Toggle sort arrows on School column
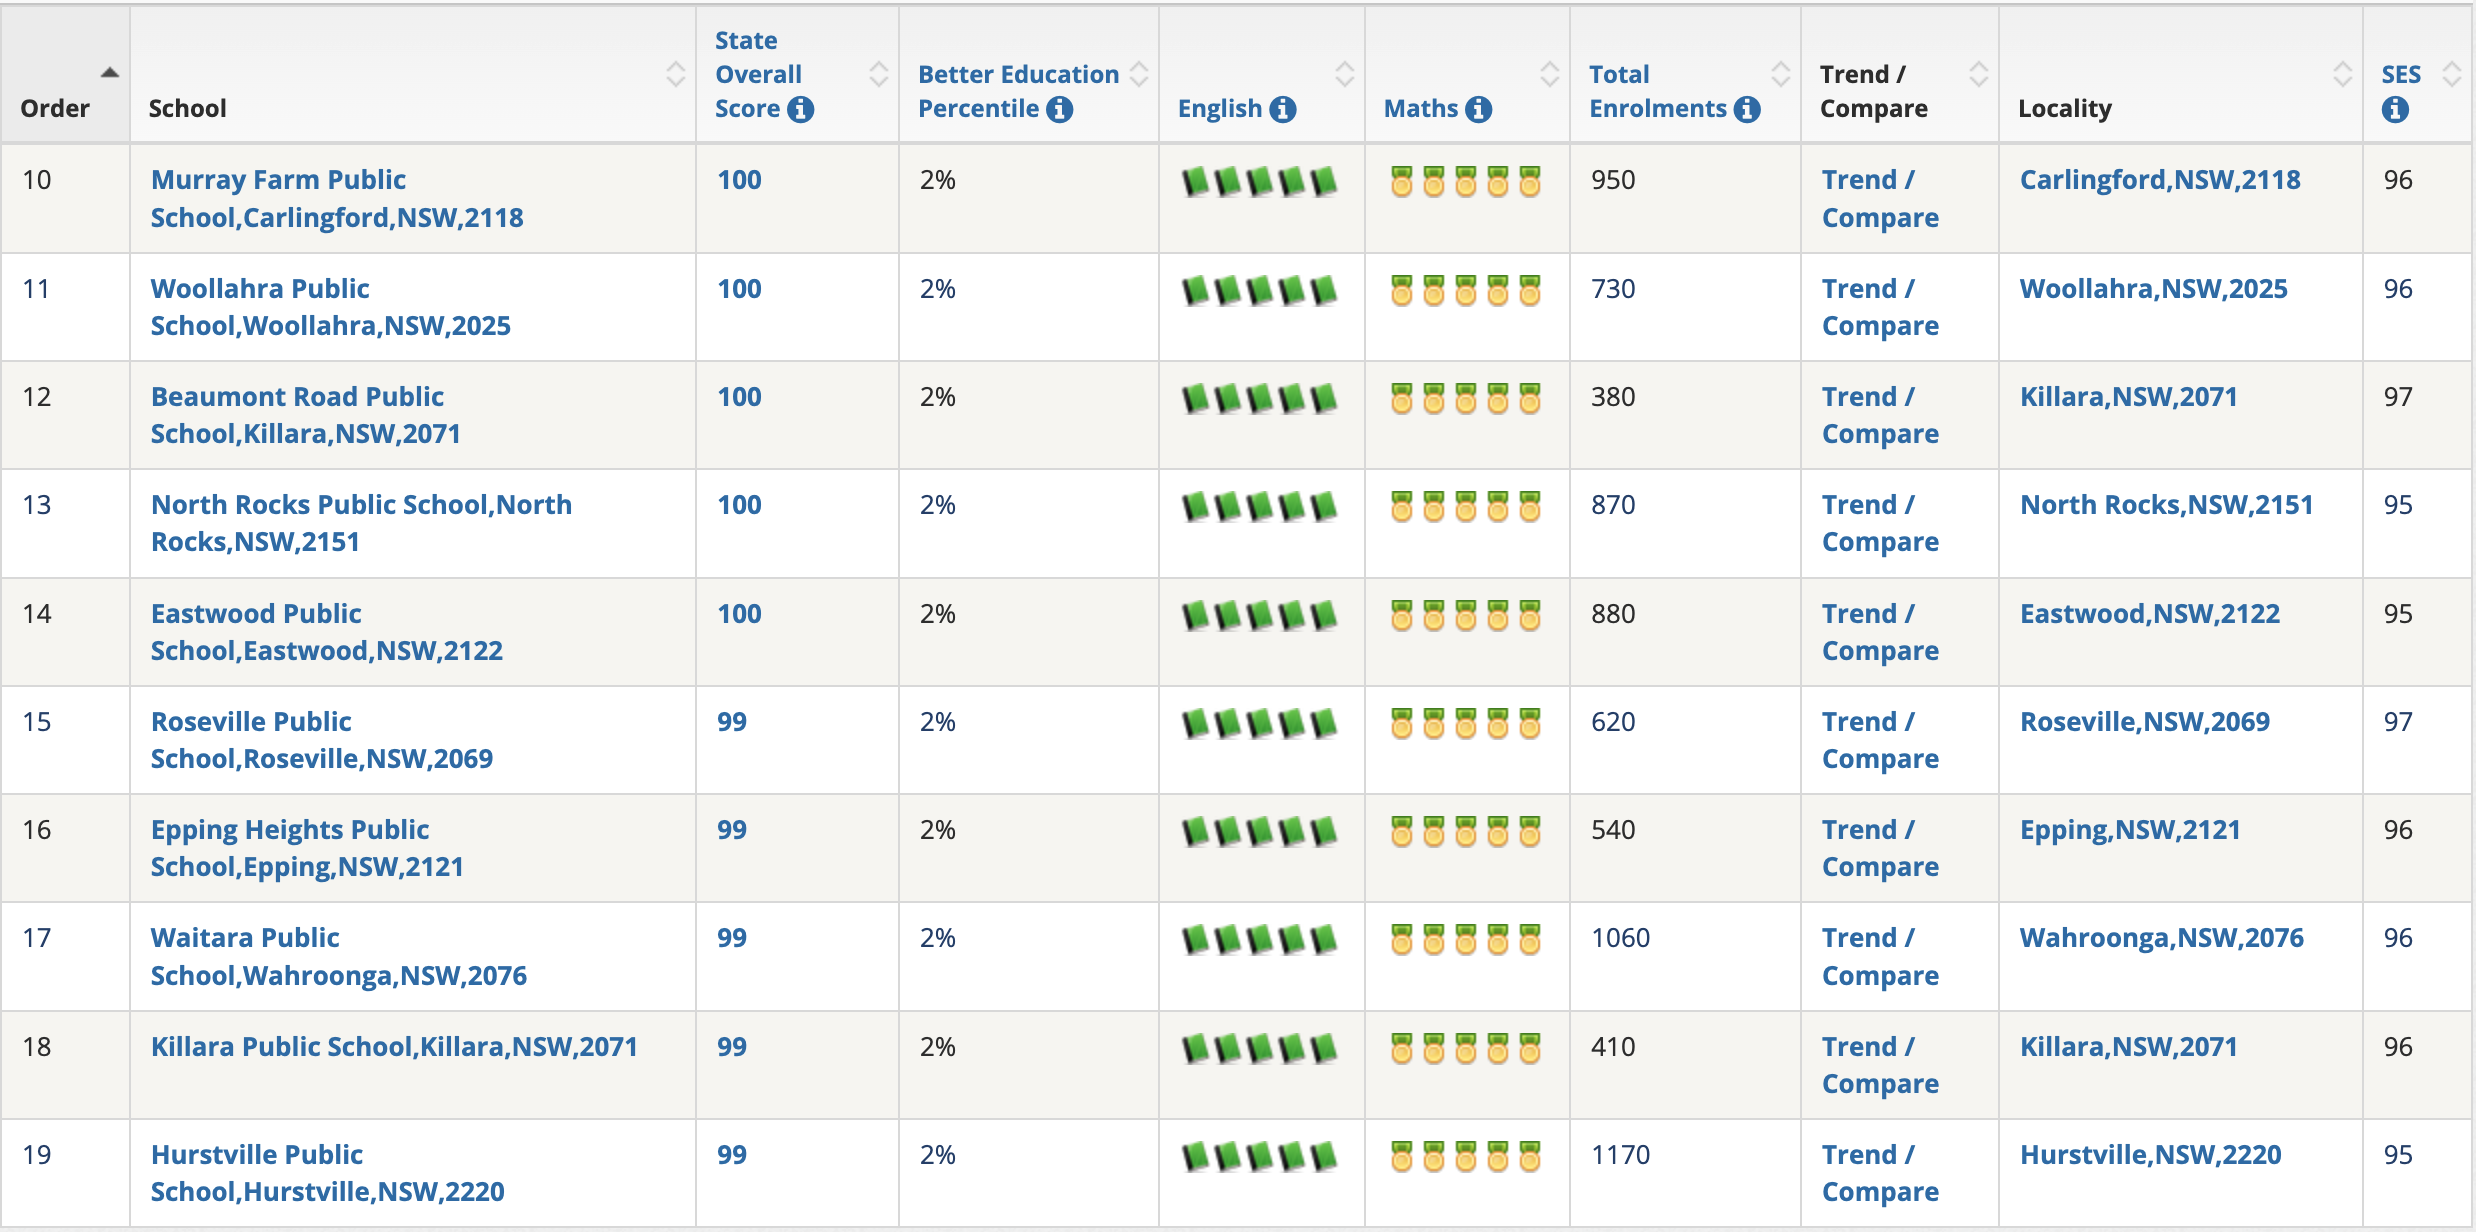This screenshot has width=2476, height=1232. (x=676, y=74)
